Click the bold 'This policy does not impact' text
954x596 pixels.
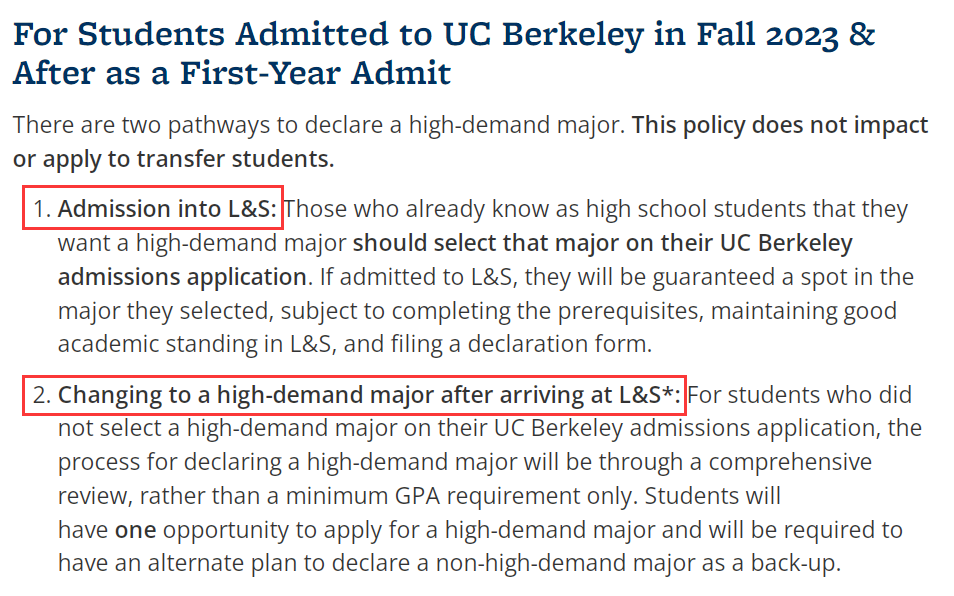[780, 125]
